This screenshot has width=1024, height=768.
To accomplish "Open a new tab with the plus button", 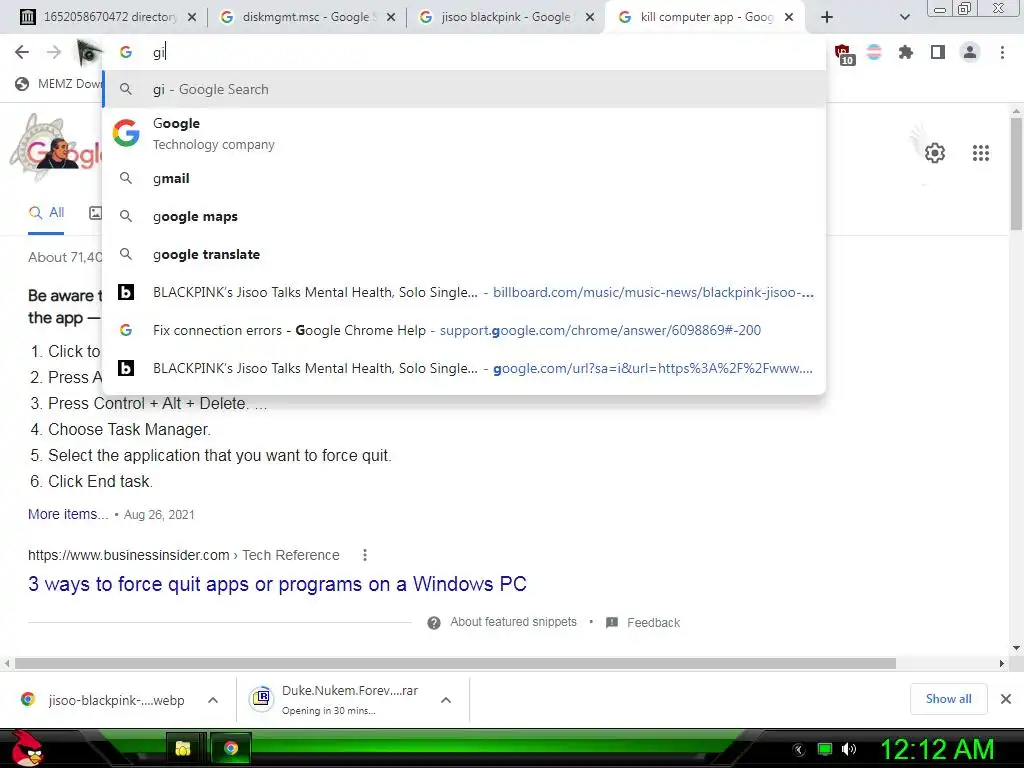I will 827,17.
